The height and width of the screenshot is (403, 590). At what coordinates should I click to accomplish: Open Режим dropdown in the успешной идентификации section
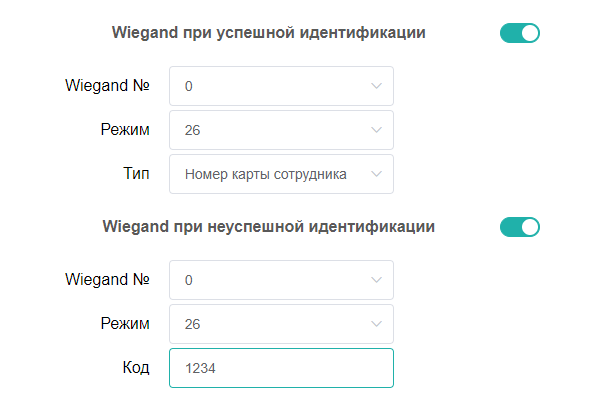coord(281,130)
